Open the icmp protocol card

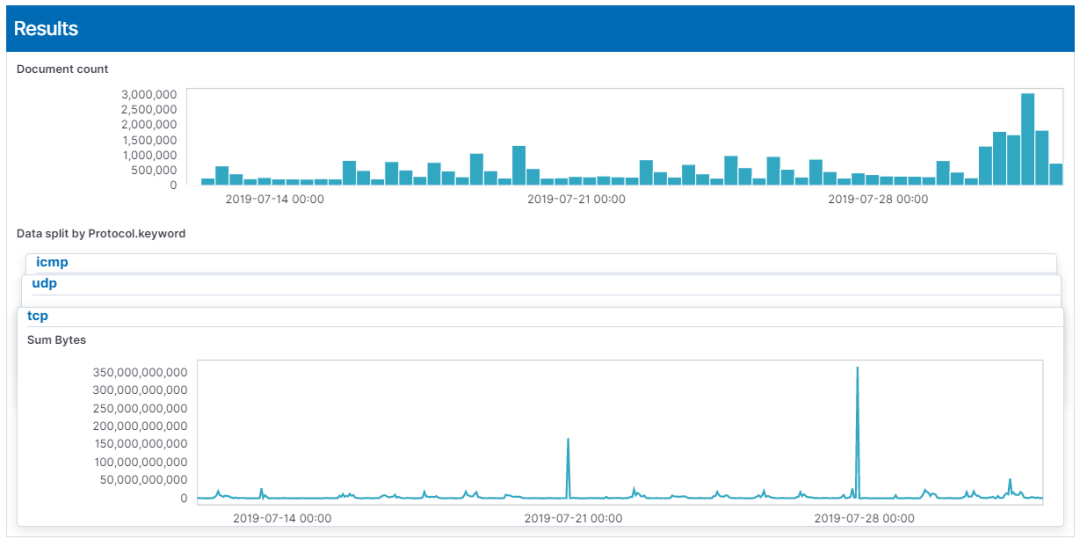[x=52, y=263]
